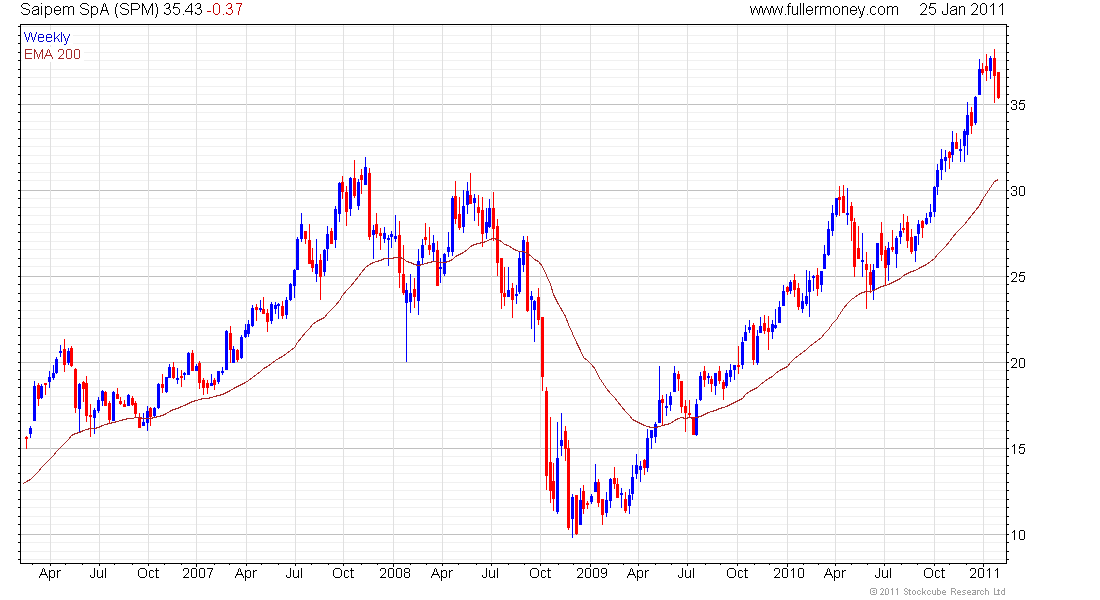The height and width of the screenshot is (600, 1100).
Task: Click the 'Saipem SpA (SPM)' chart title
Action: [90, 10]
